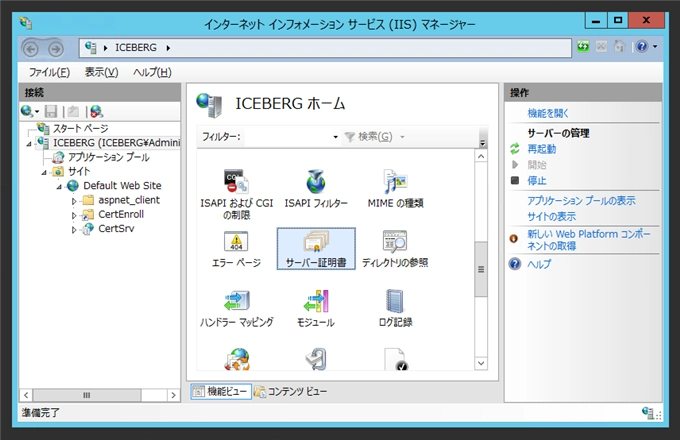Click the stop (停止) square icon
The width and height of the screenshot is (680, 440).
pos(515,180)
